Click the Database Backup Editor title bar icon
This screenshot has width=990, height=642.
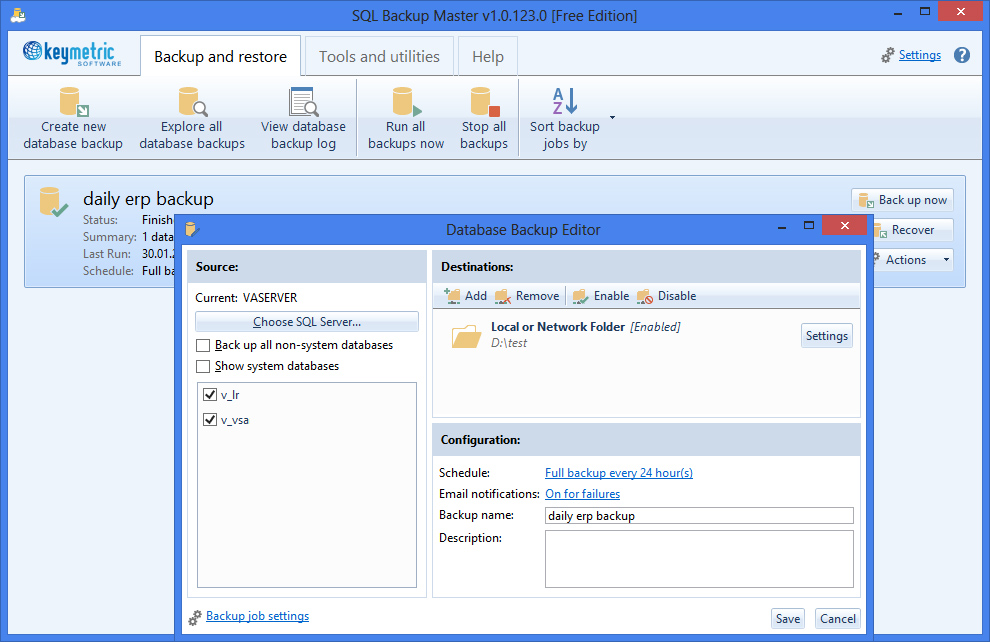point(193,229)
